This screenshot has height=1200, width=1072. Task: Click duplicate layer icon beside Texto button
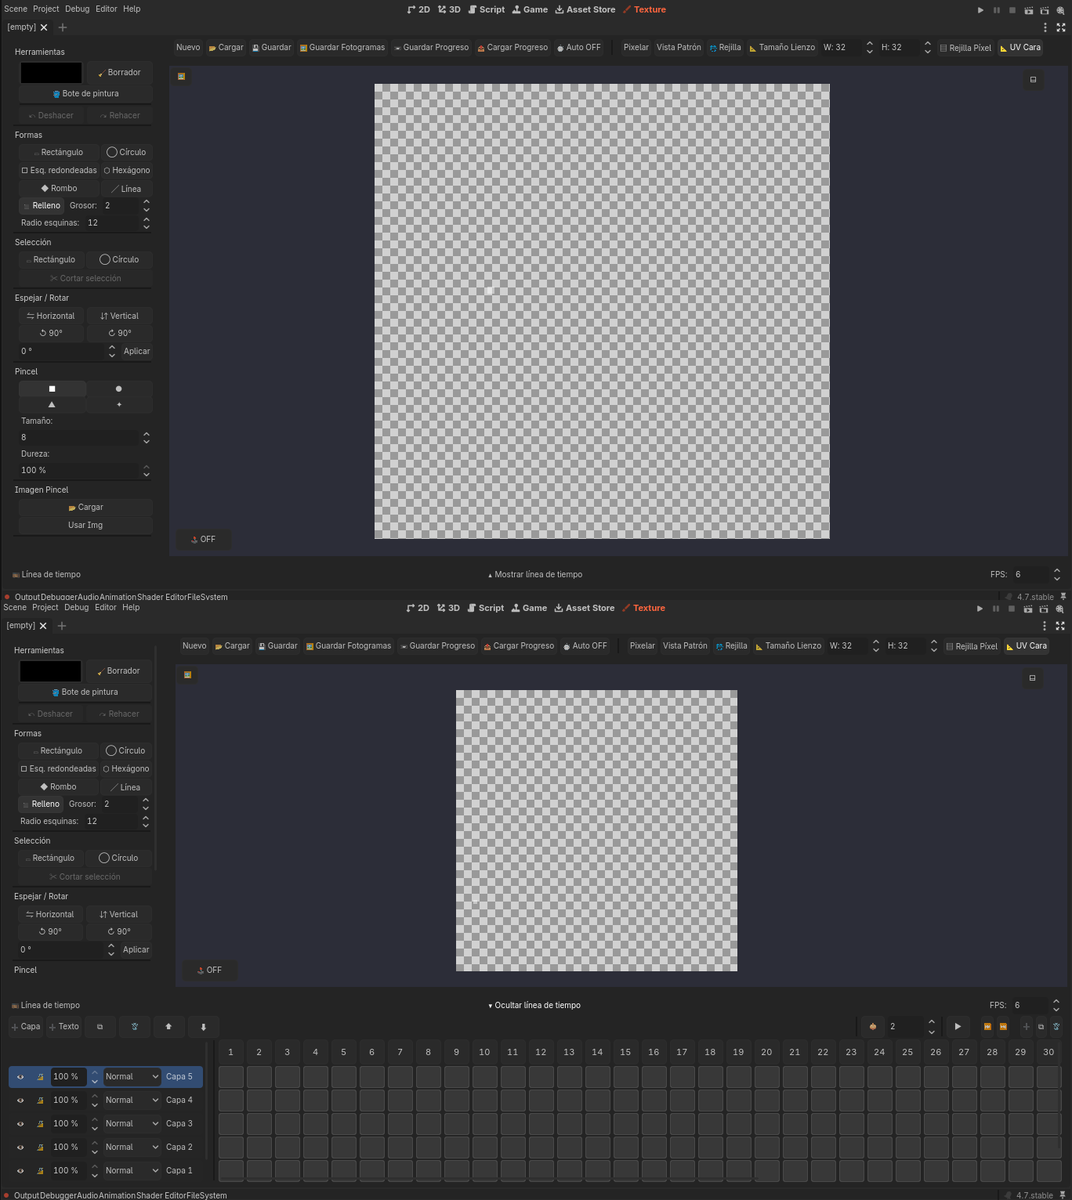[100, 1027]
